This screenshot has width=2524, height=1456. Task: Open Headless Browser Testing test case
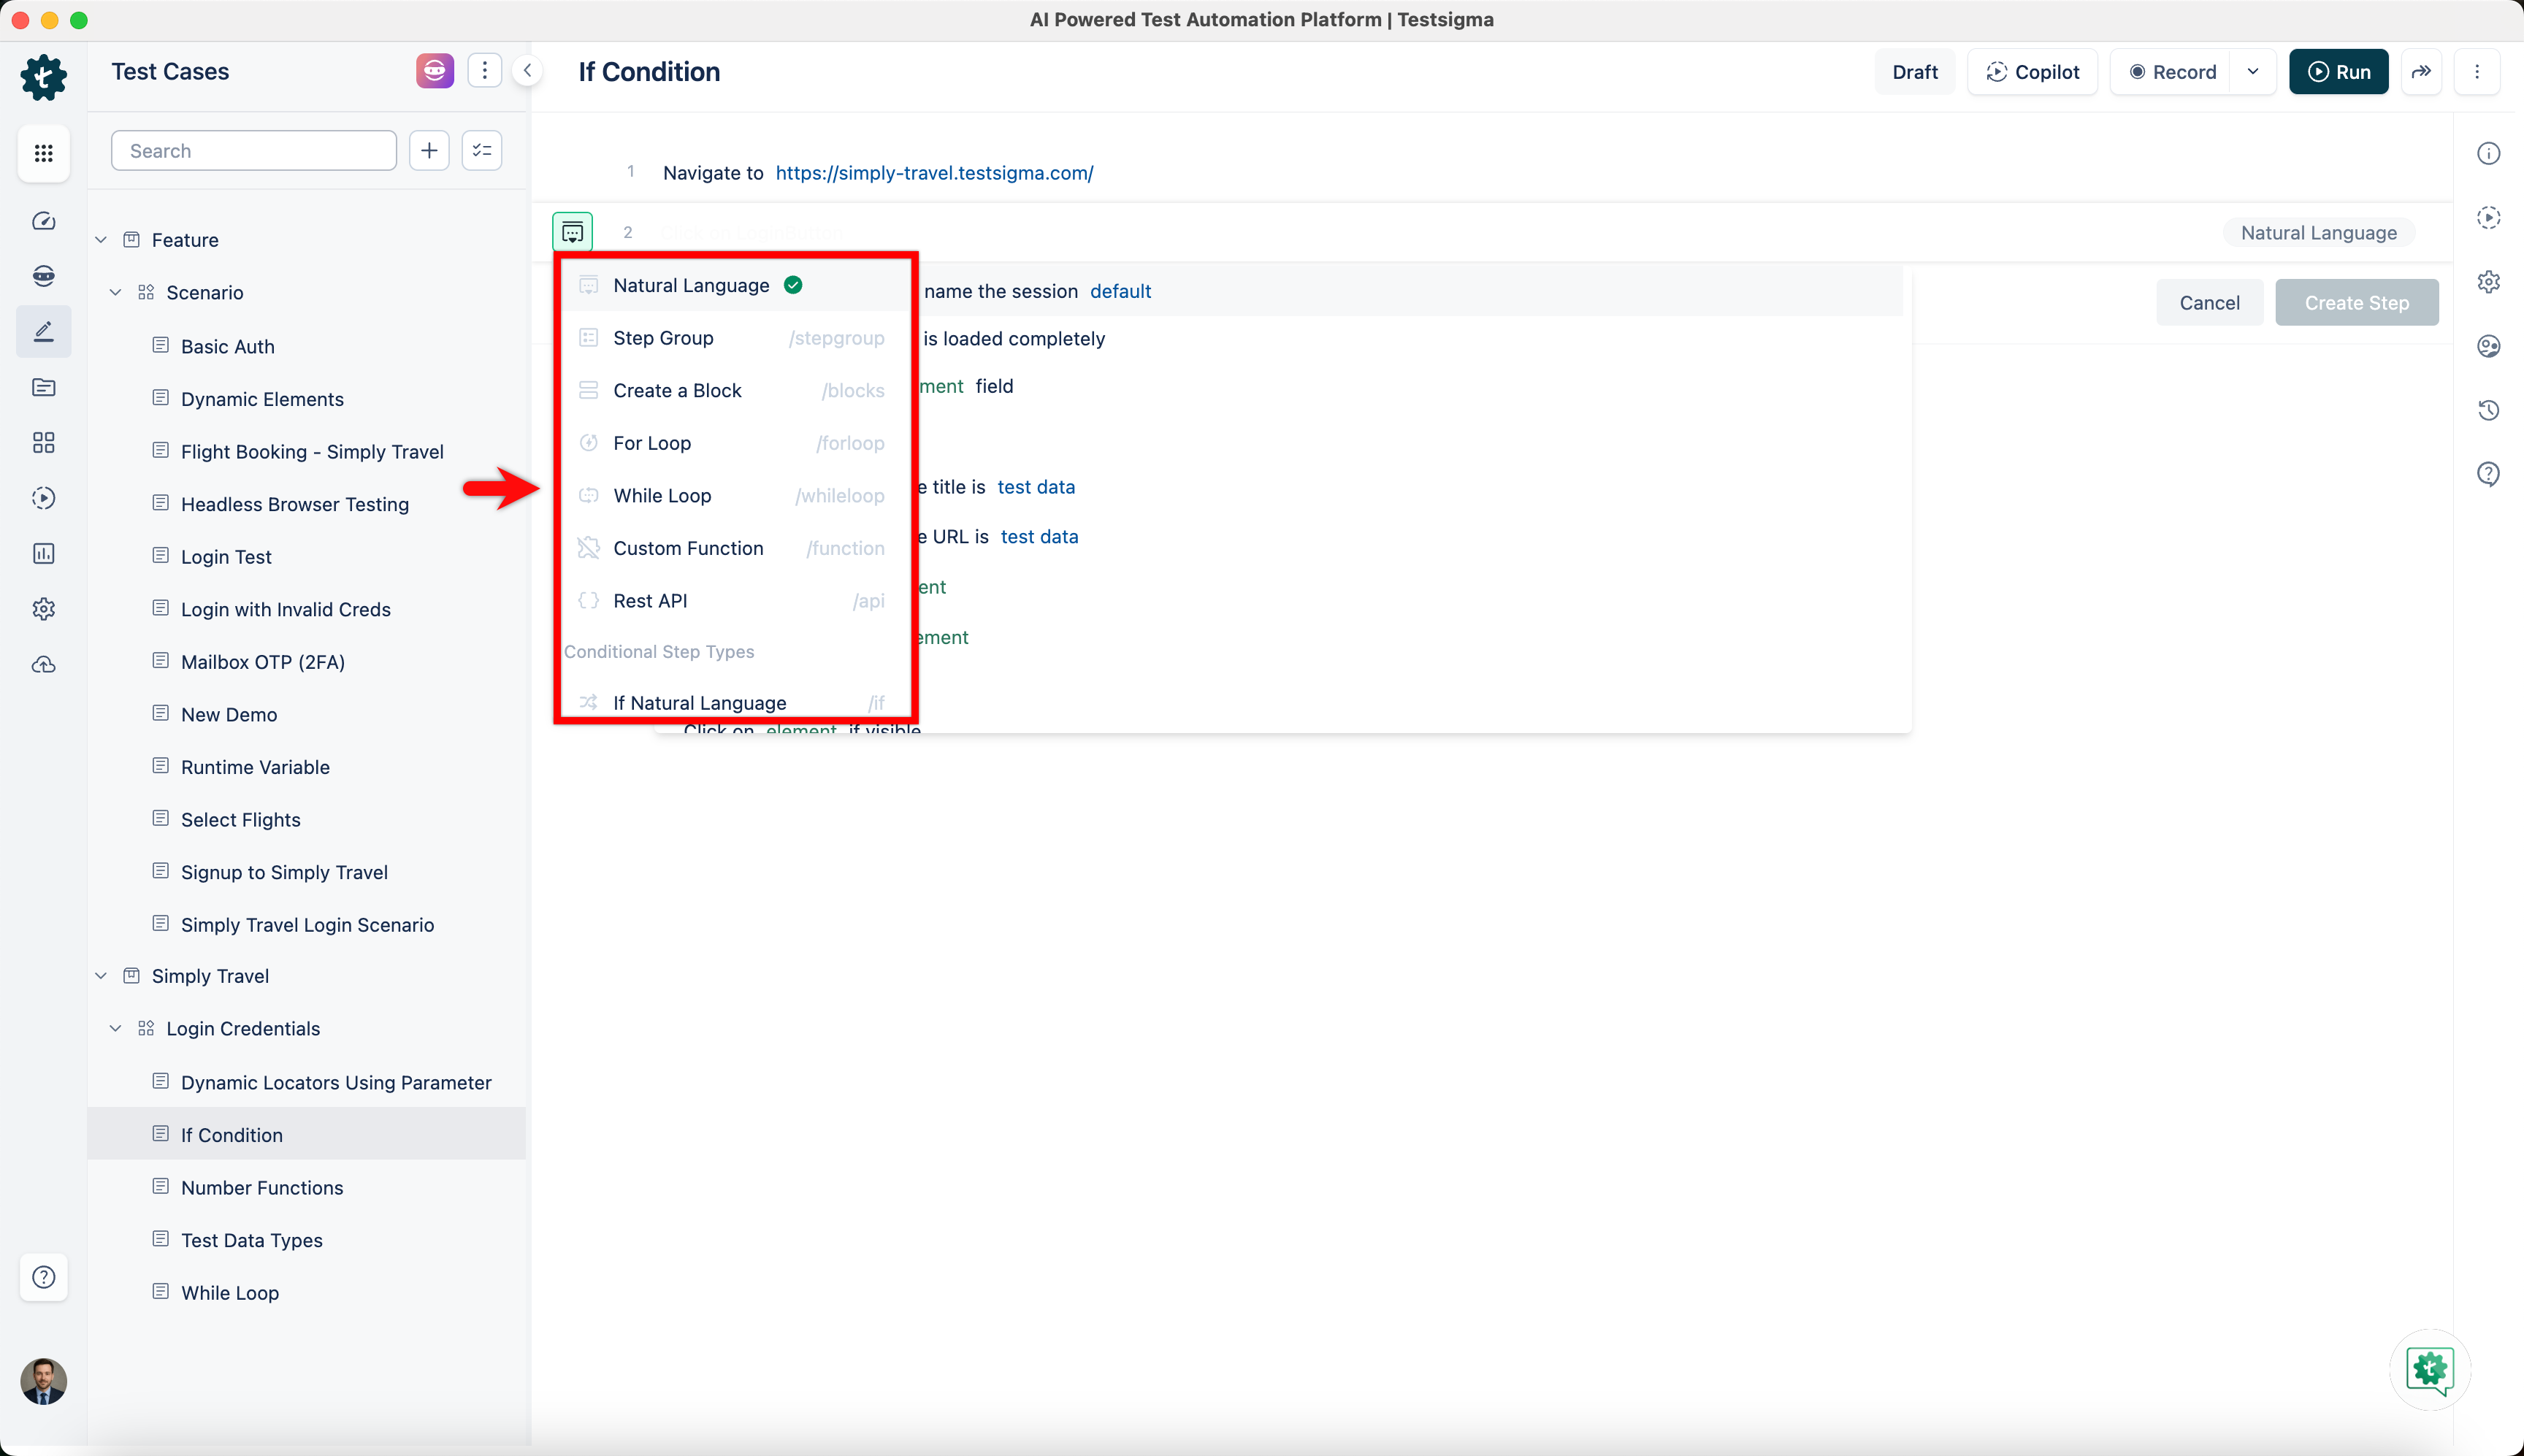point(295,504)
